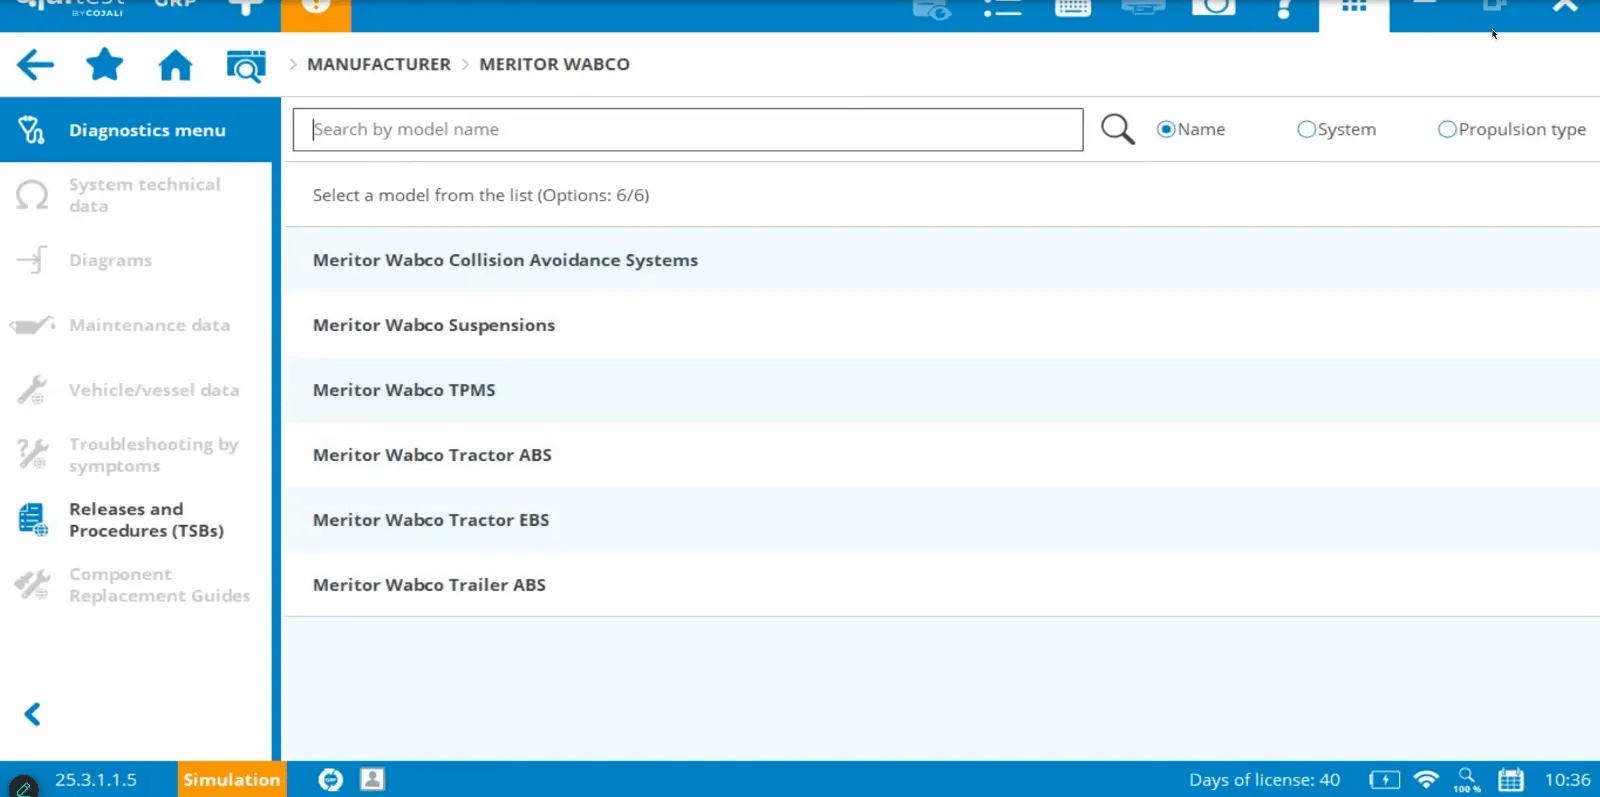Image resolution: width=1600 pixels, height=797 pixels.
Task: Click the version number 25.3.1.1.5
Action: 96,780
